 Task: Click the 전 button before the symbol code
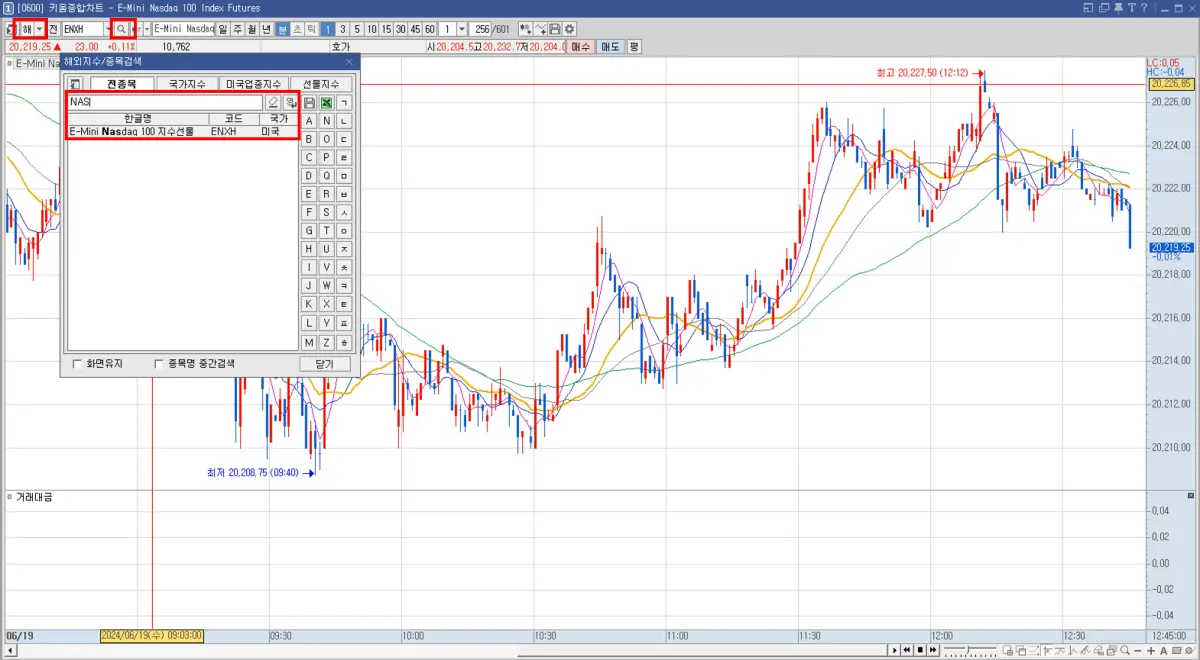click(x=53, y=30)
